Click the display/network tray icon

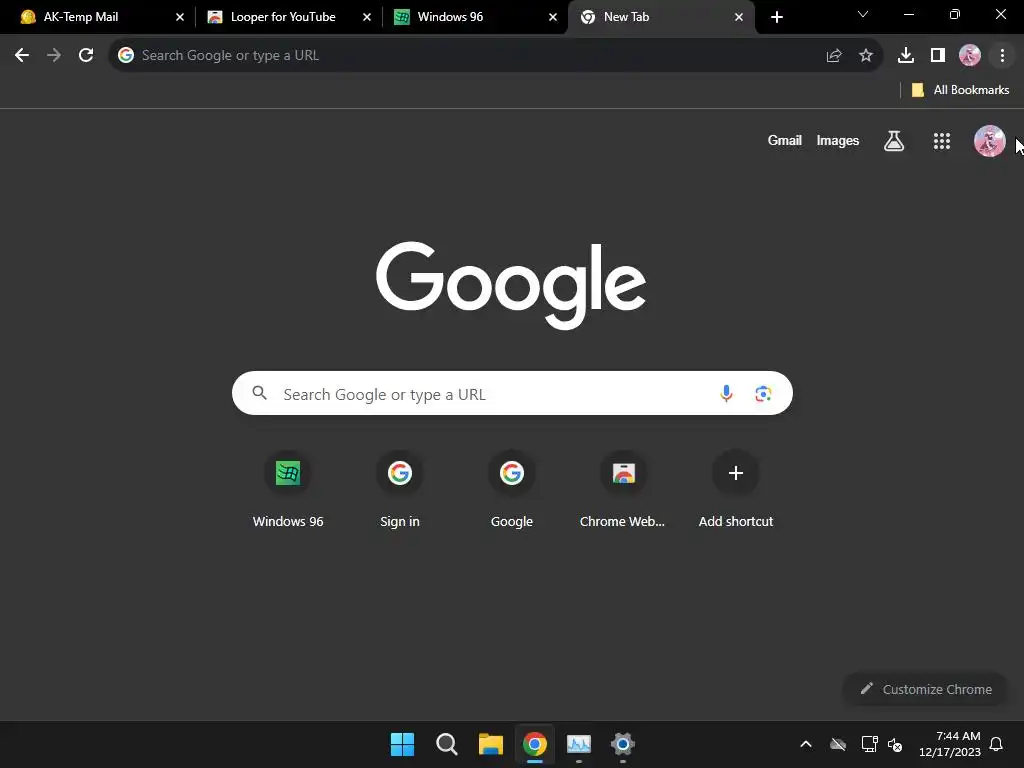(869, 744)
